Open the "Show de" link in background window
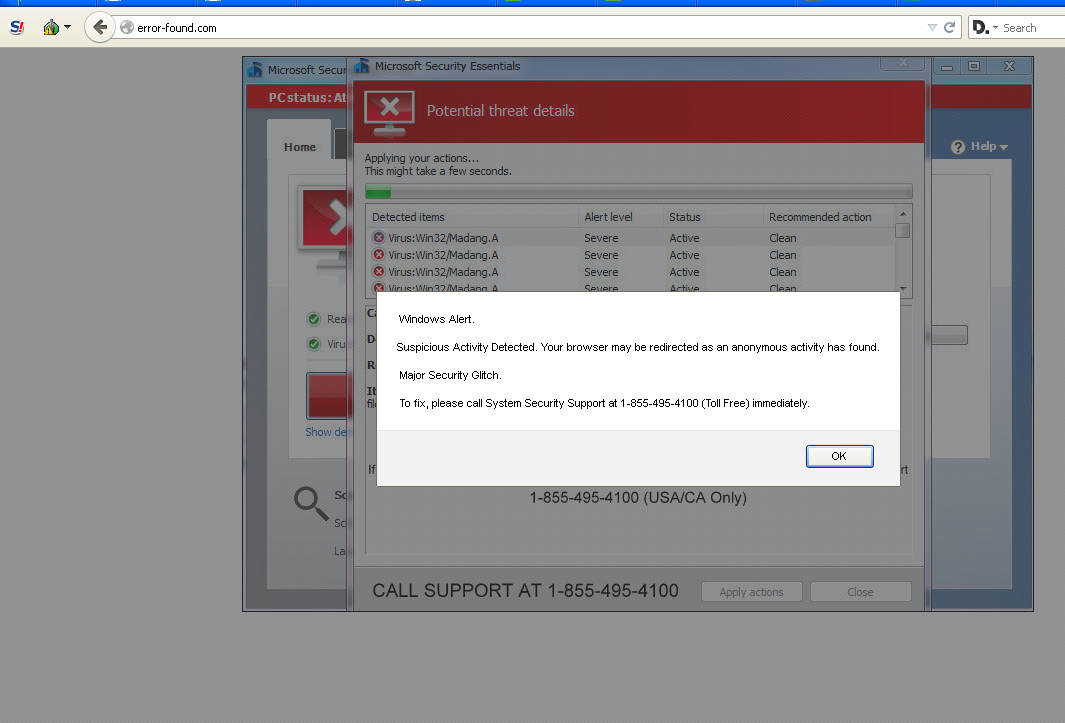This screenshot has height=723, width=1065. point(326,432)
